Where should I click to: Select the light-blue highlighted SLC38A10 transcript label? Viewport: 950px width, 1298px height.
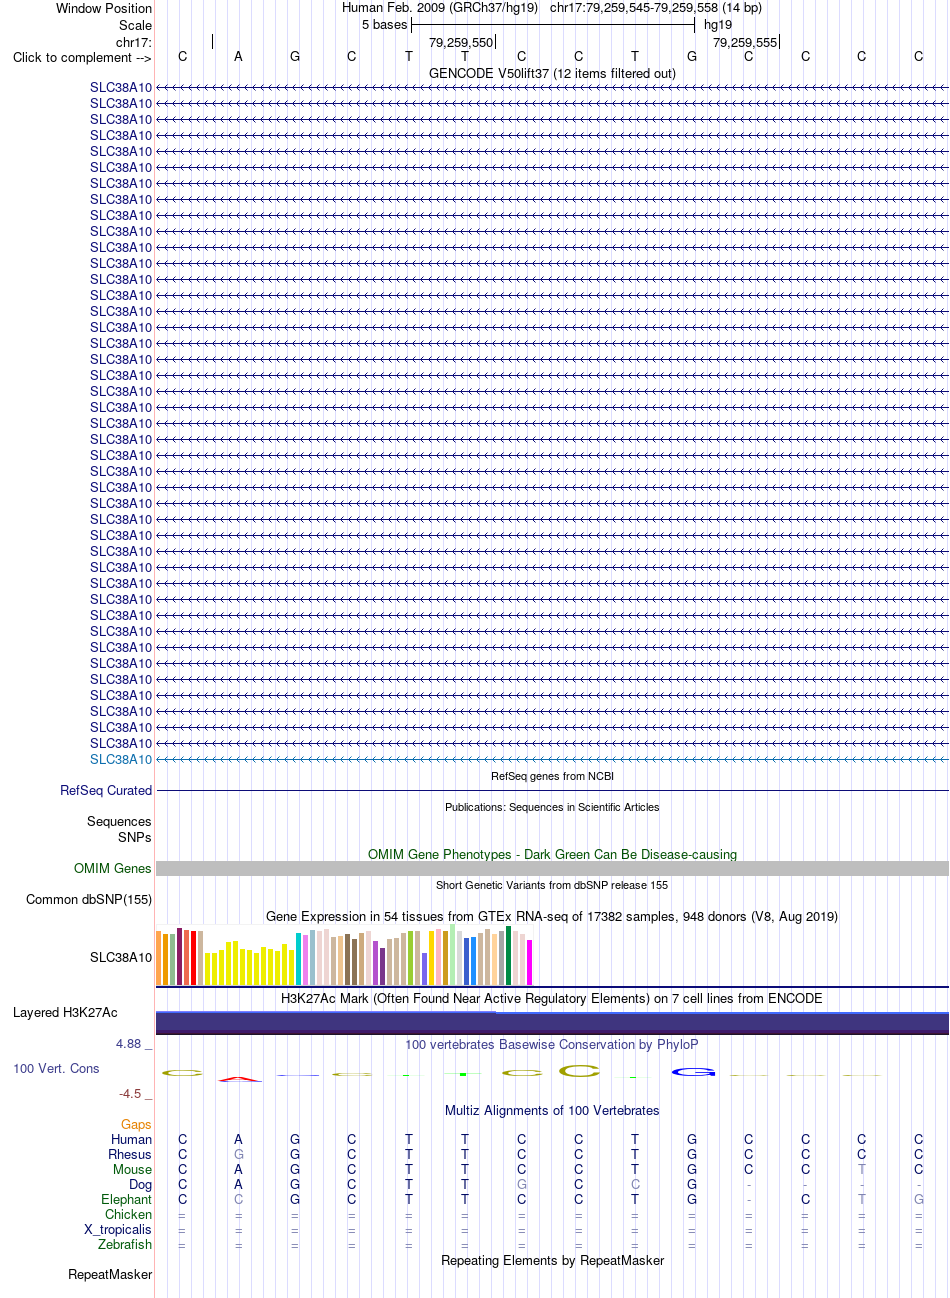coord(121,759)
